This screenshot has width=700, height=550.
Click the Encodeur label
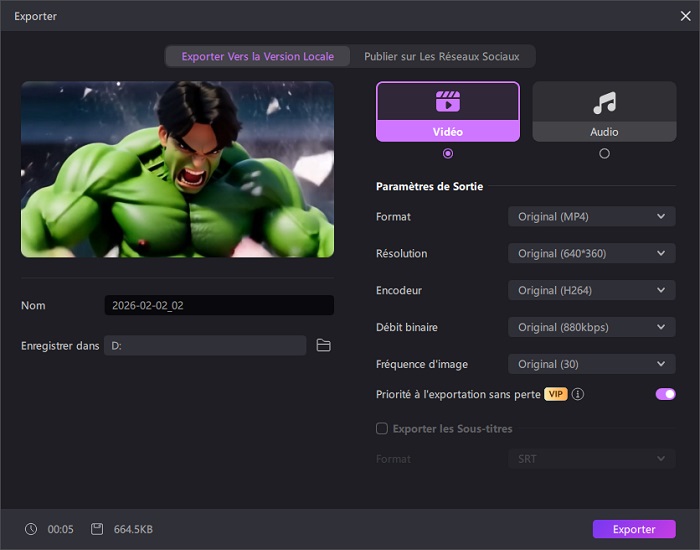399,290
